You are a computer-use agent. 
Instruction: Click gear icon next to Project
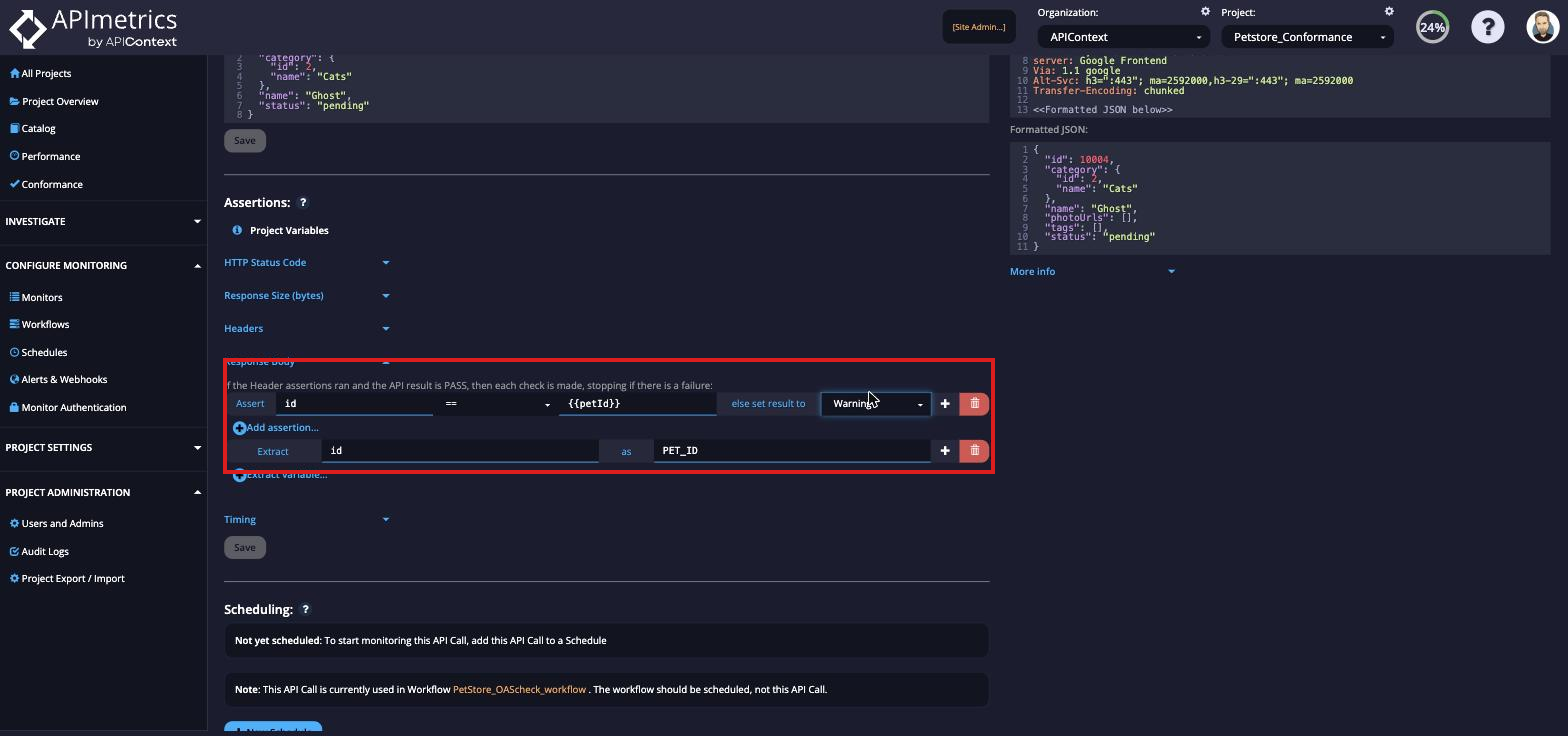click(1389, 12)
